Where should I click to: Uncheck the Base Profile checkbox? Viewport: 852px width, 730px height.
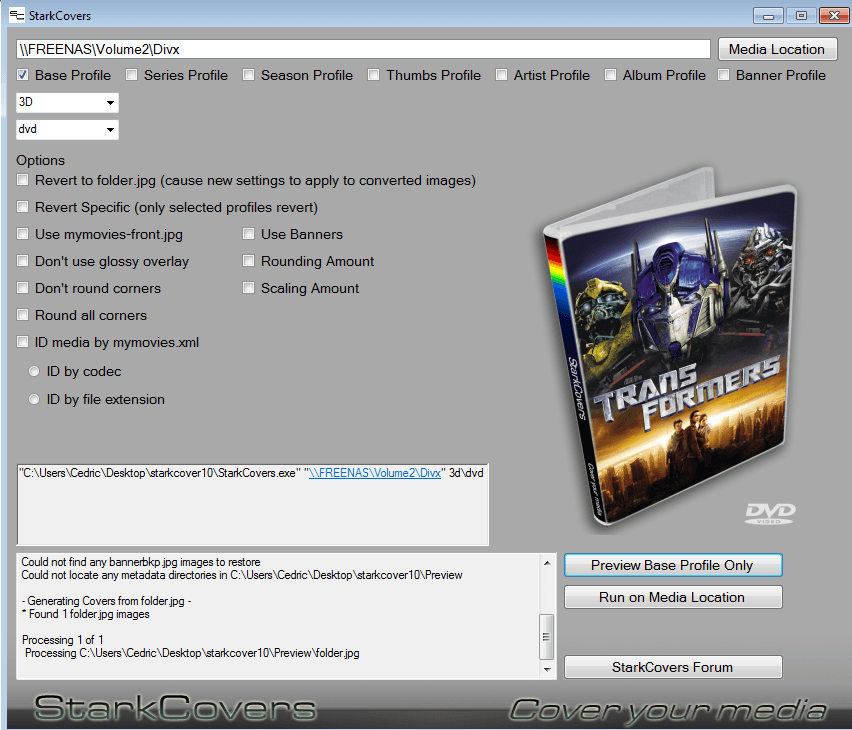[23, 75]
